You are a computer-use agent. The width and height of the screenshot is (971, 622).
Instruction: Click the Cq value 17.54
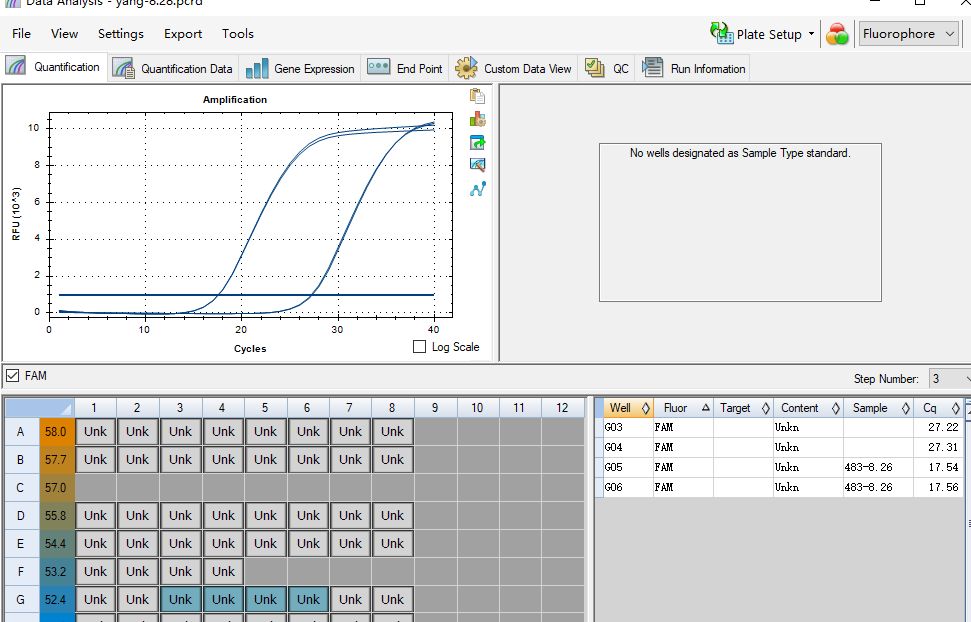[x=943, y=467]
